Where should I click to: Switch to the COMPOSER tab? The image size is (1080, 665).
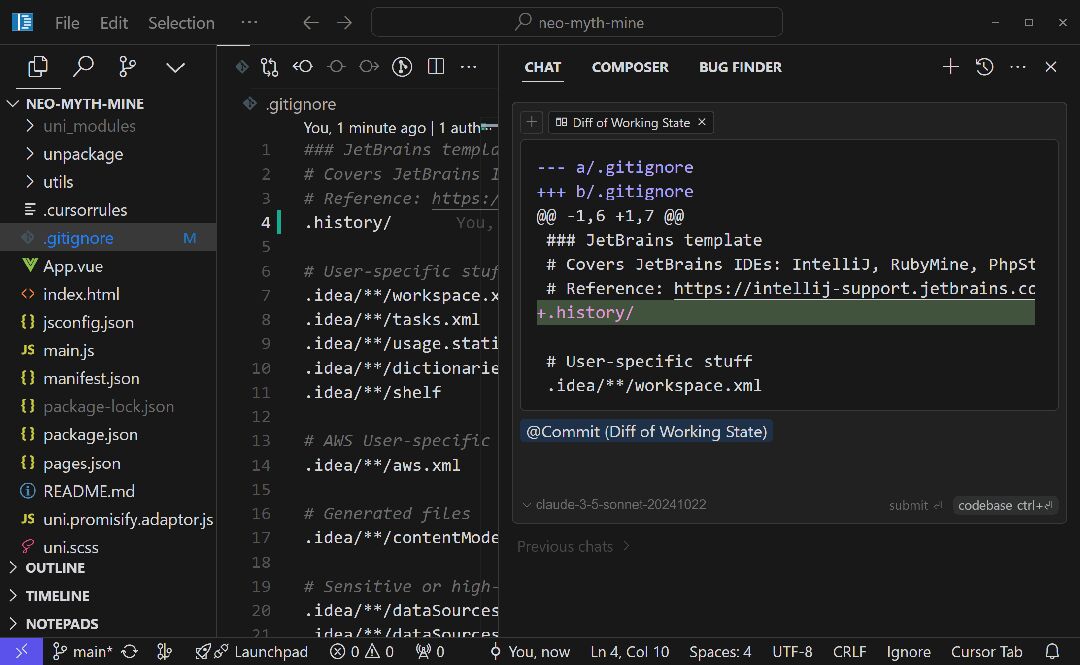pyautogui.click(x=630, y=67)
